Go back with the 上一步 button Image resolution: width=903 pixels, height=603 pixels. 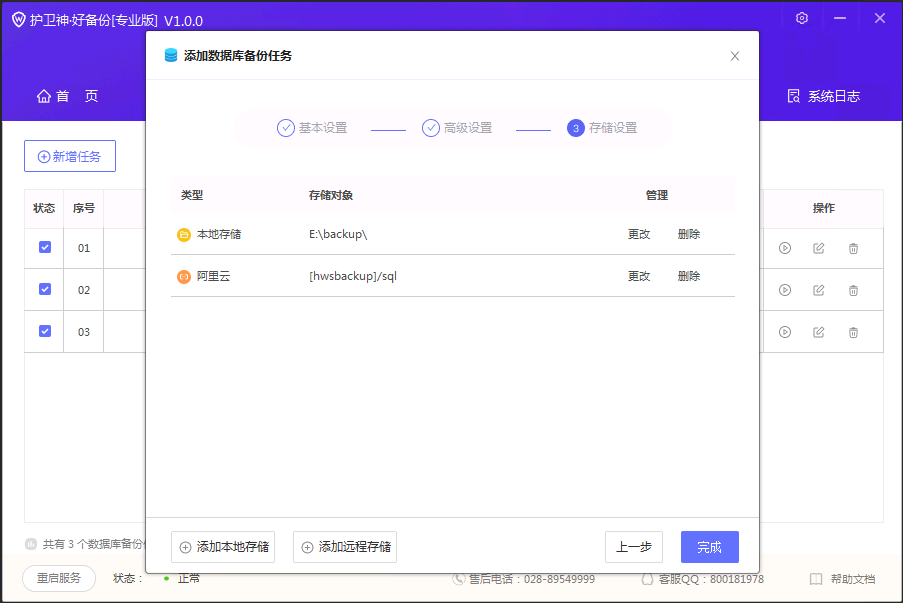[634, 547]
